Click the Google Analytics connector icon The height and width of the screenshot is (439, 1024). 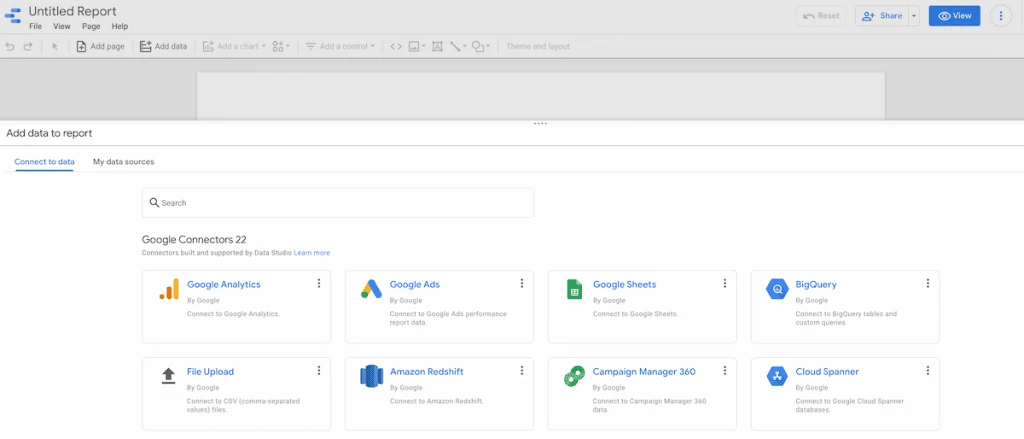(x=168, y=289)
